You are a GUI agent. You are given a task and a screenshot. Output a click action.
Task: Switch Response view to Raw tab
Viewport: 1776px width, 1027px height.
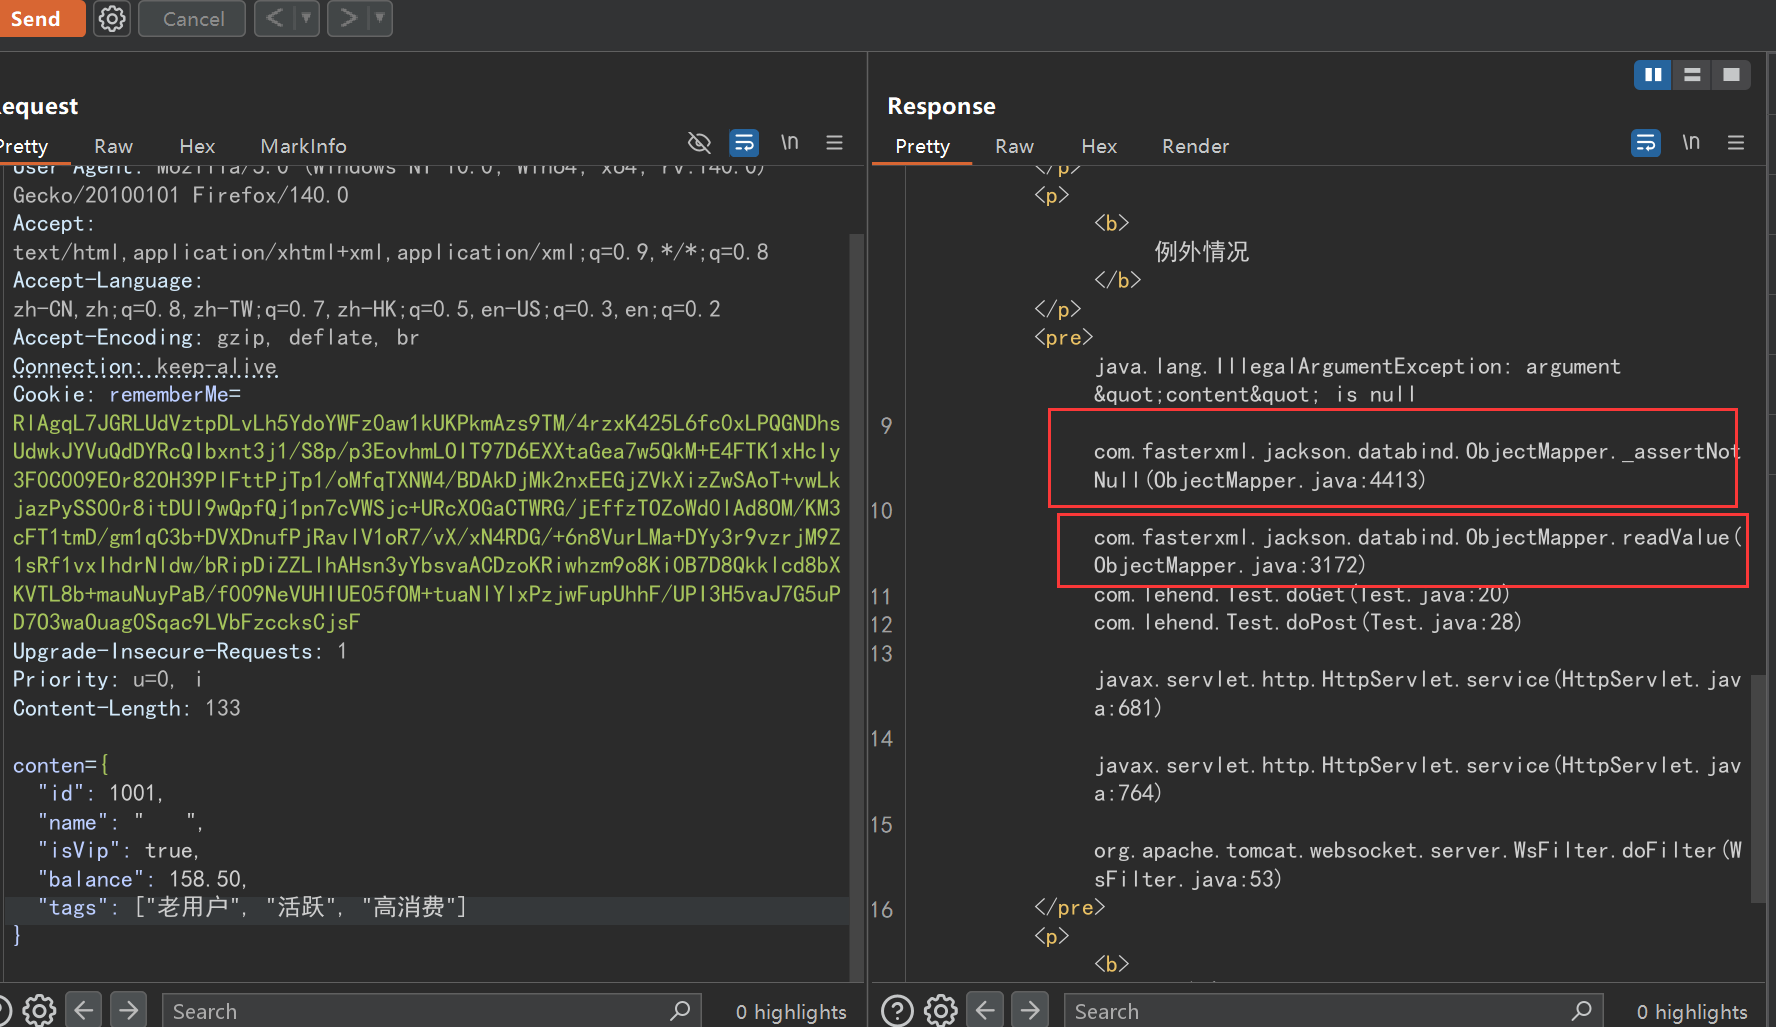coord(1014,146)
